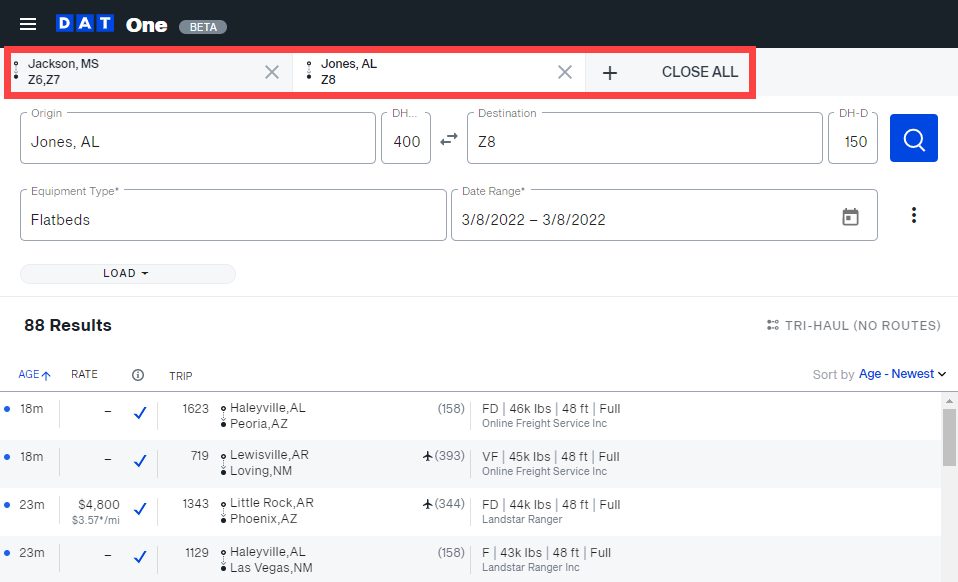Open the date picker calendar icon

tap(850, 215)
